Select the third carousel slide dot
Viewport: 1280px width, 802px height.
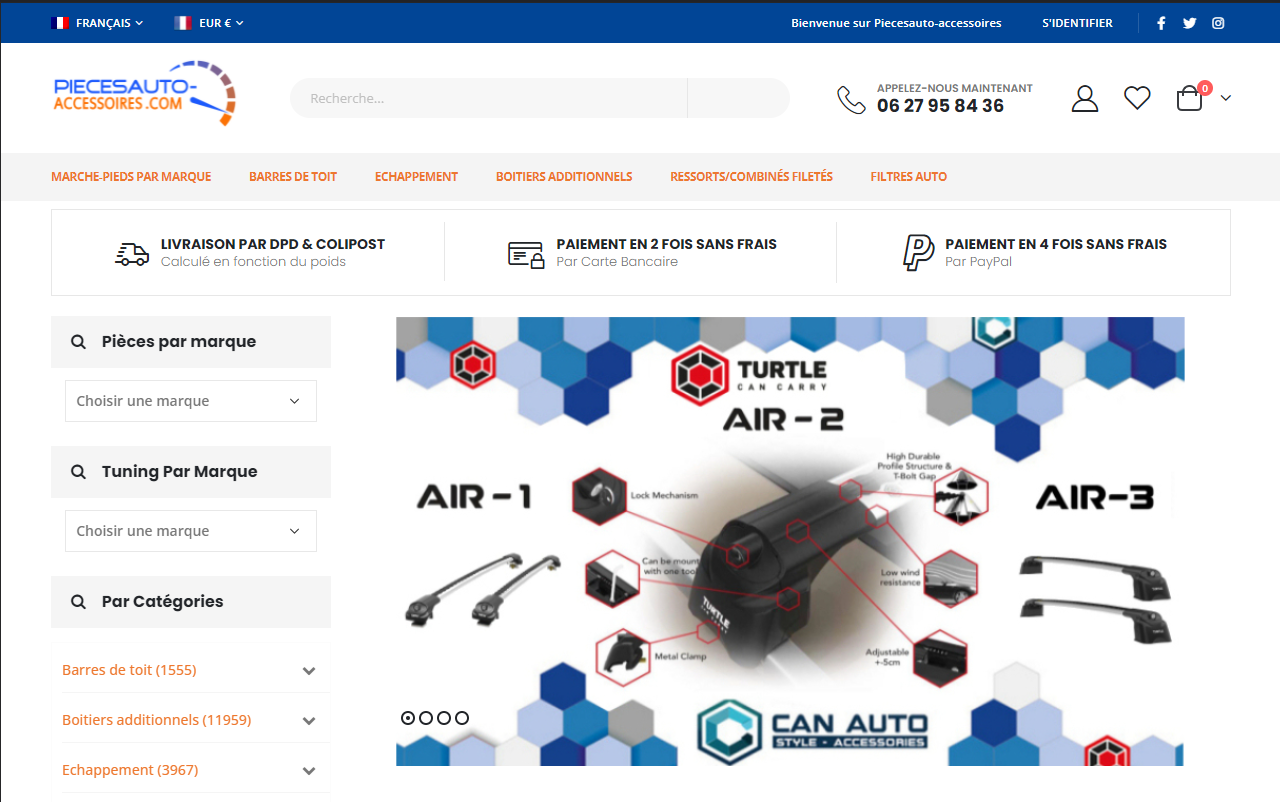click(x=444, y=718)
